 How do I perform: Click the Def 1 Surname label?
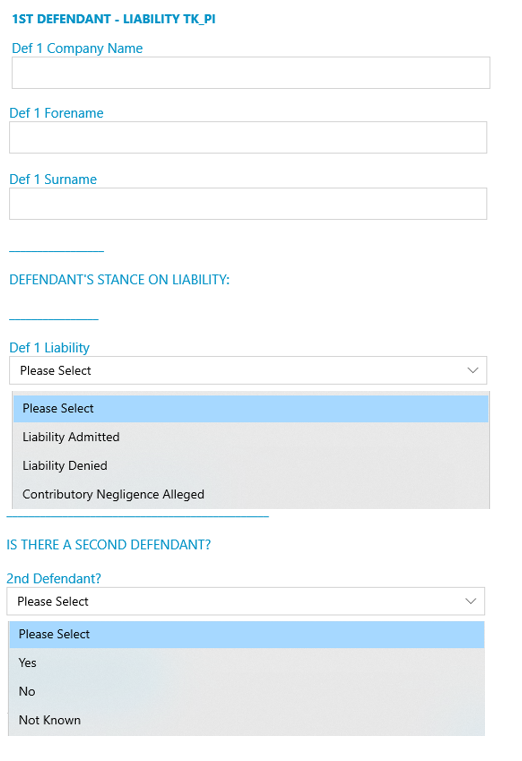pyautogui.click(x=53, y=180)
